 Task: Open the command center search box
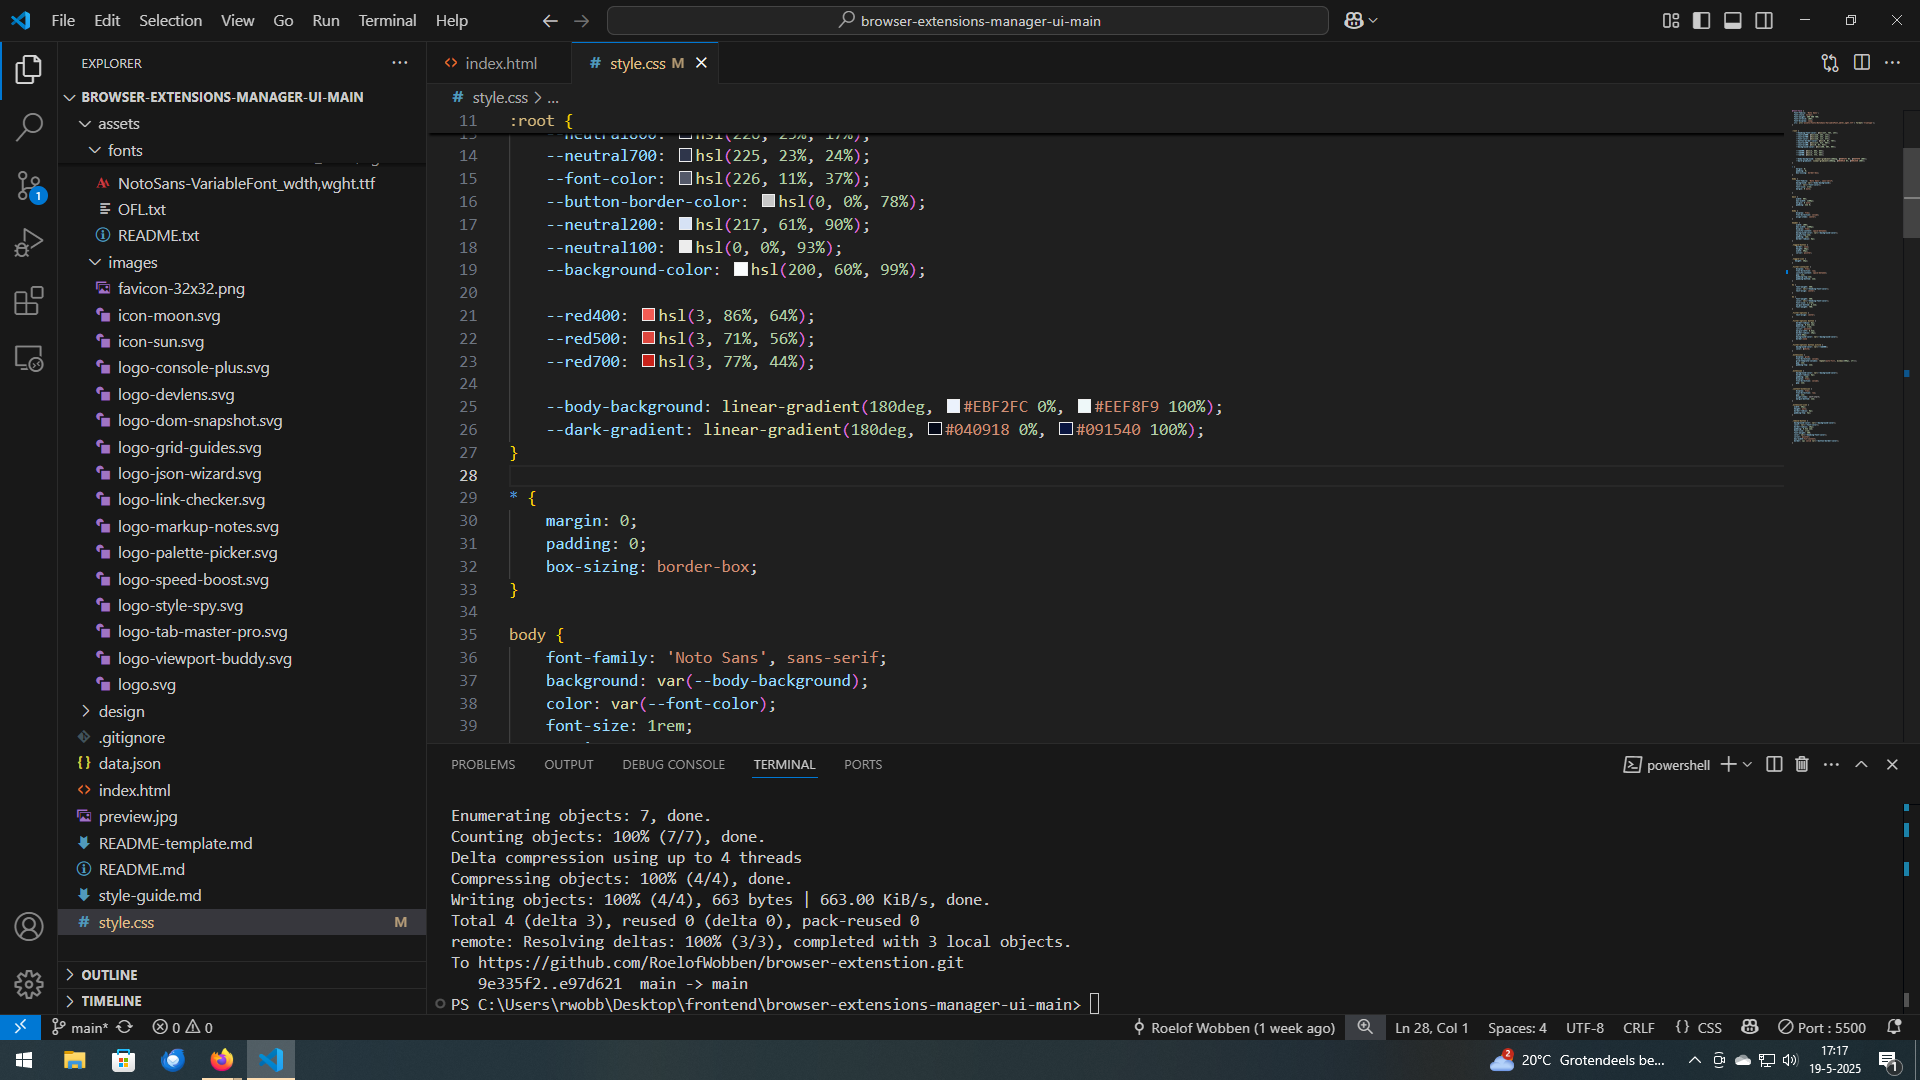(968, 20)
